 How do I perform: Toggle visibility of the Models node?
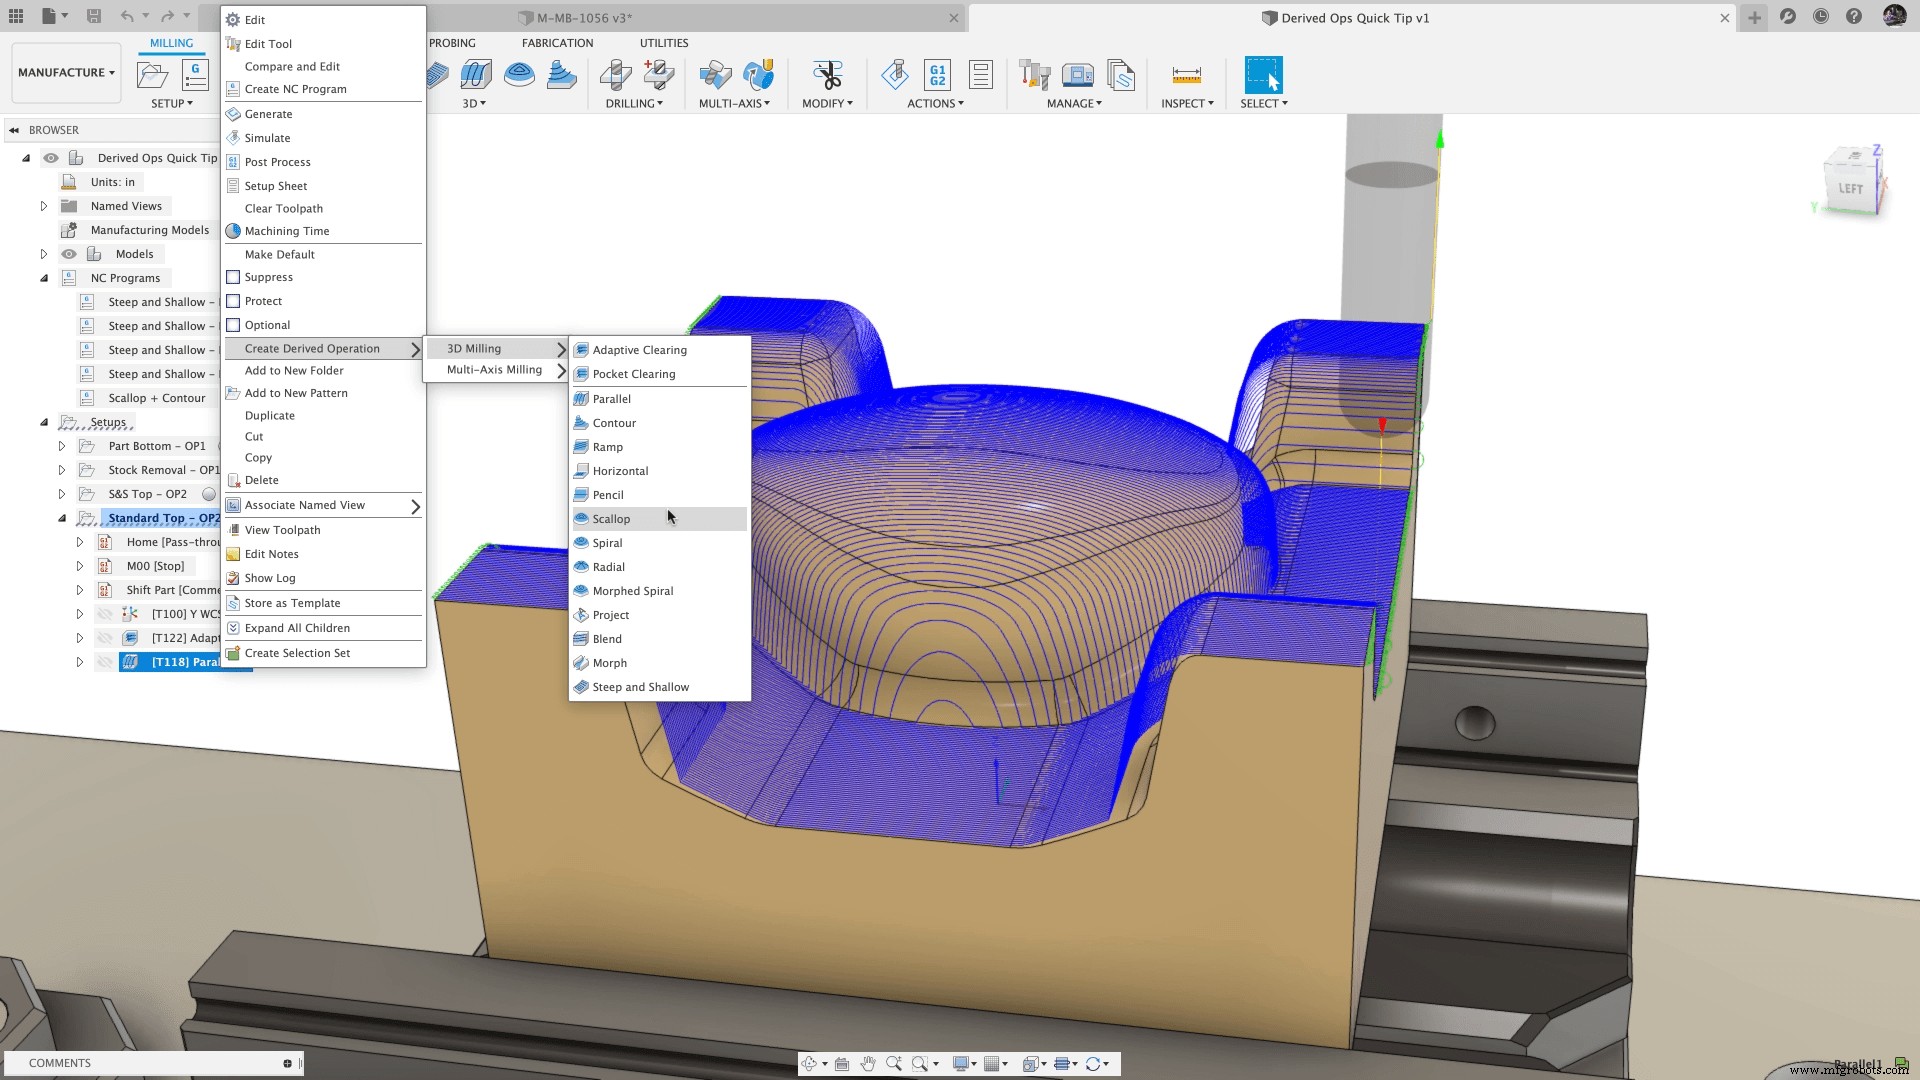pyautogui.click(x=69, y=254)
